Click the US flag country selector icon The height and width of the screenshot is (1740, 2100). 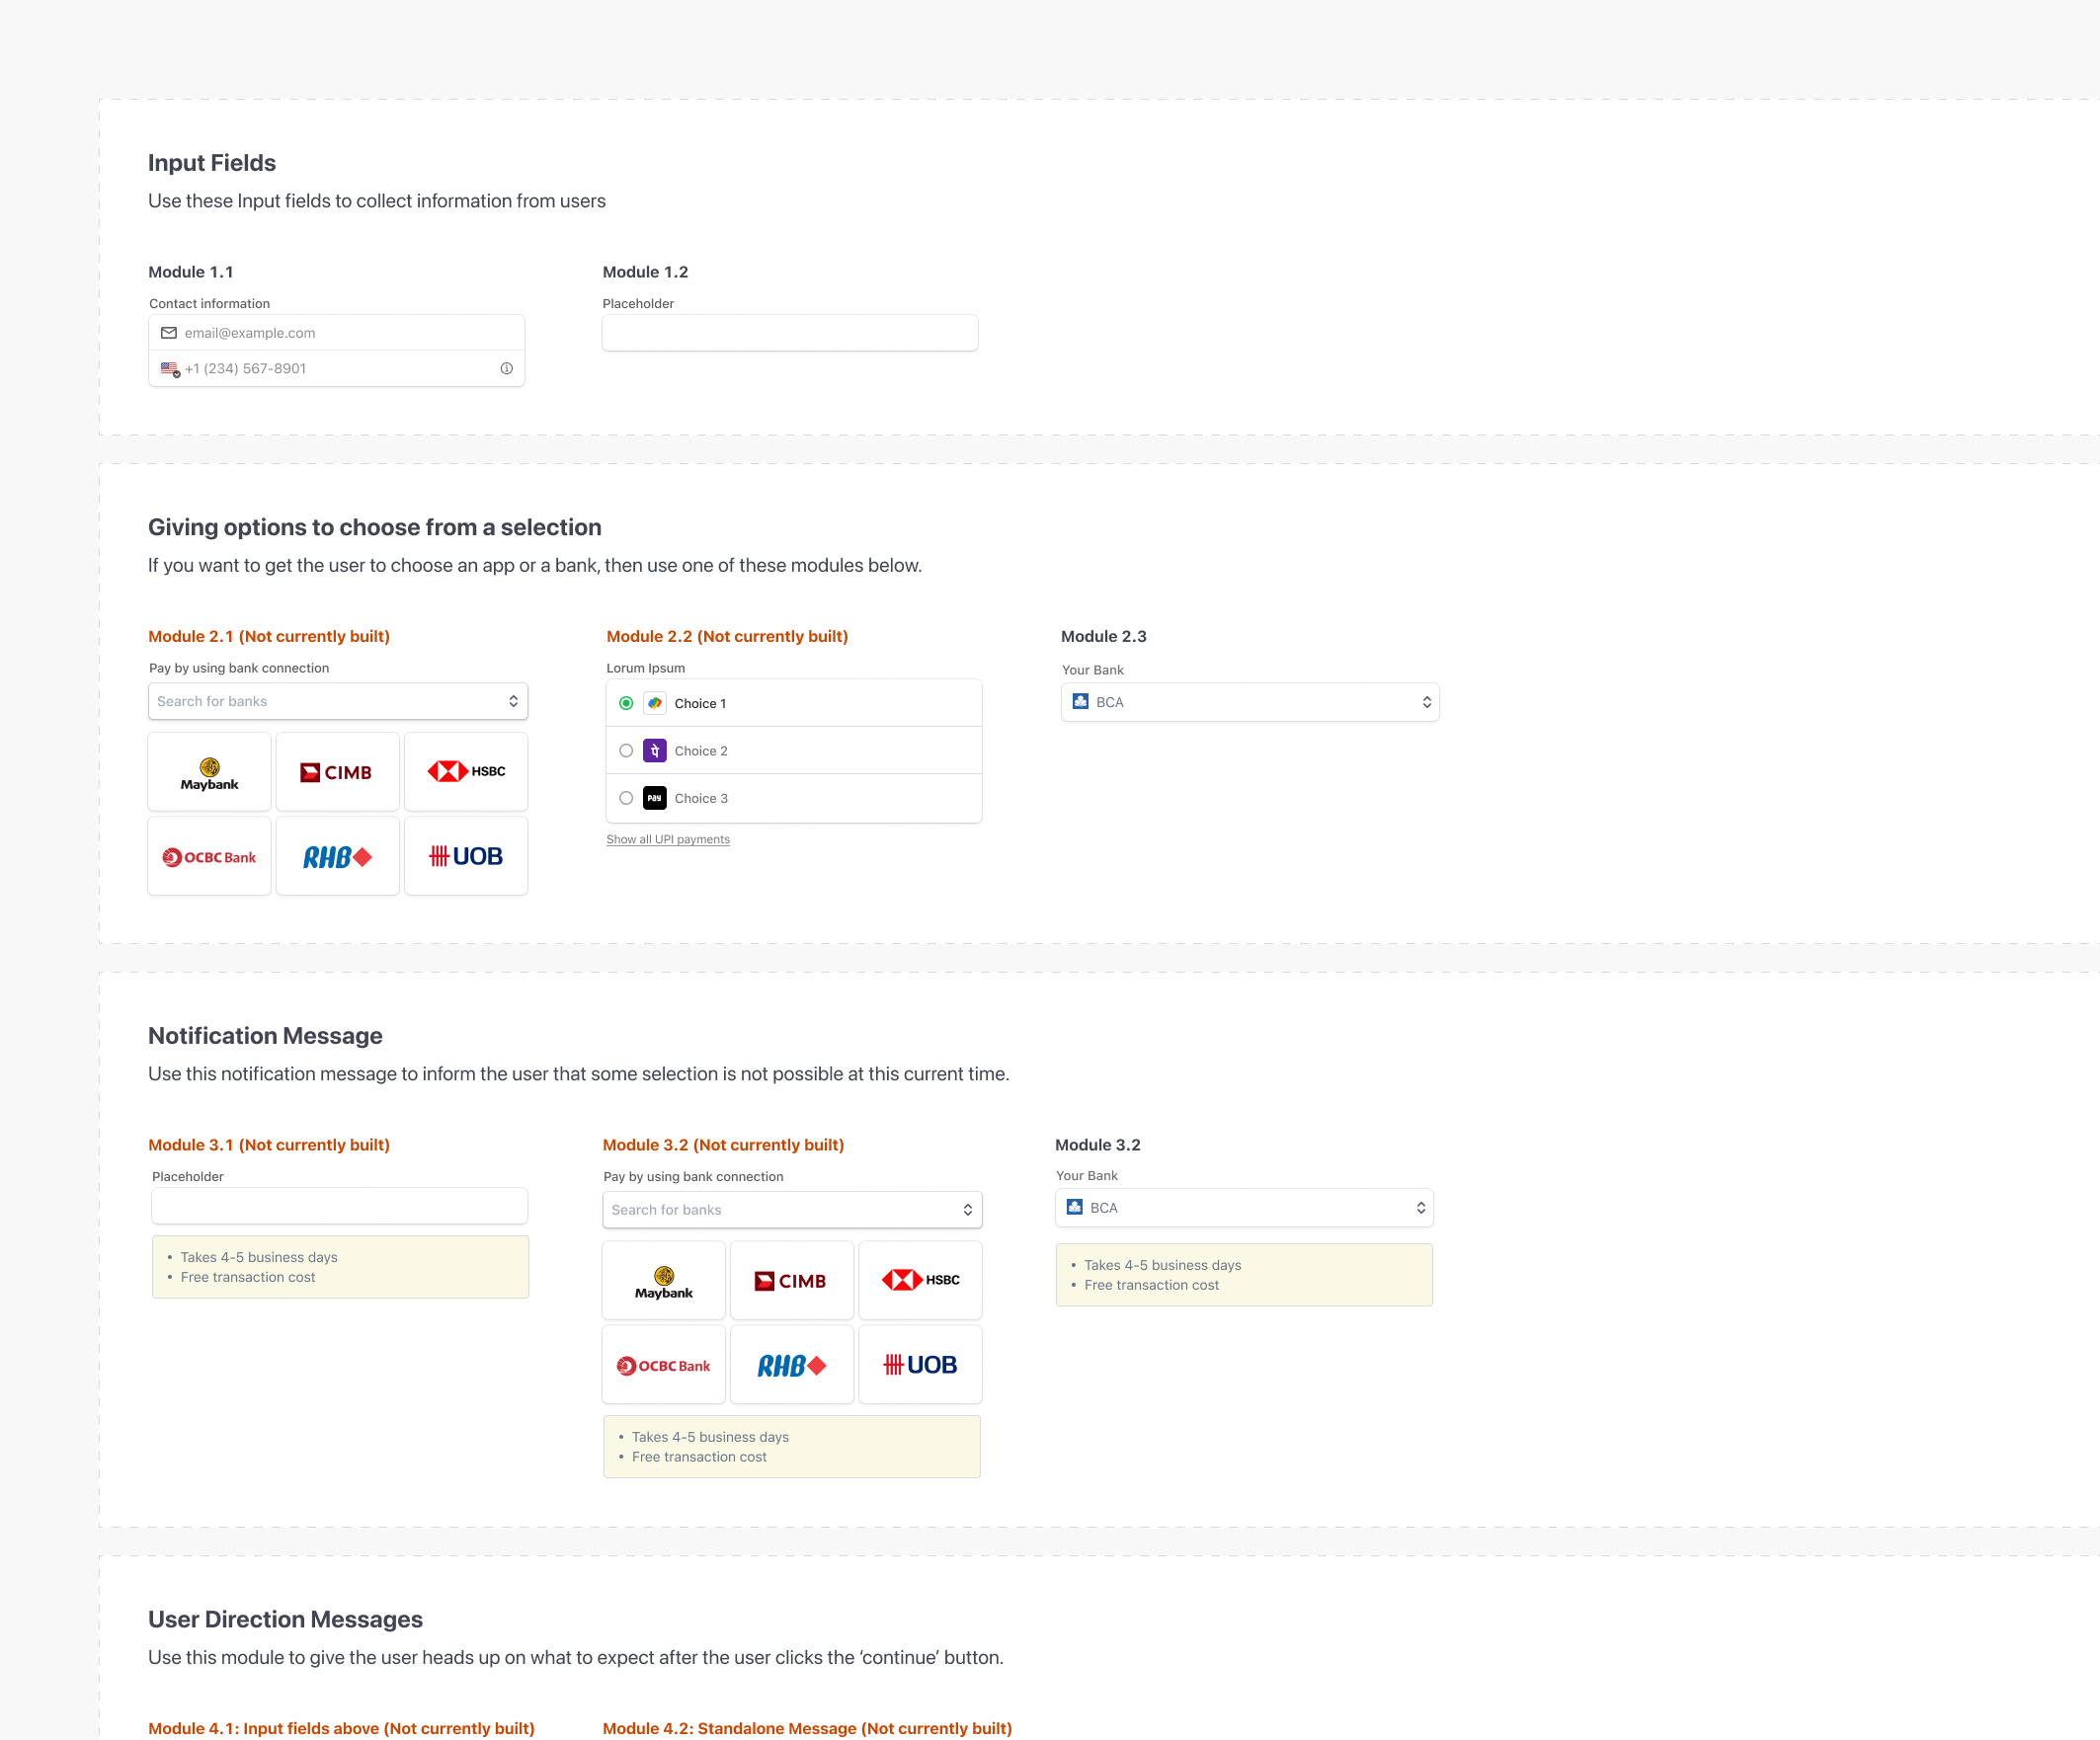pos(170,369)
